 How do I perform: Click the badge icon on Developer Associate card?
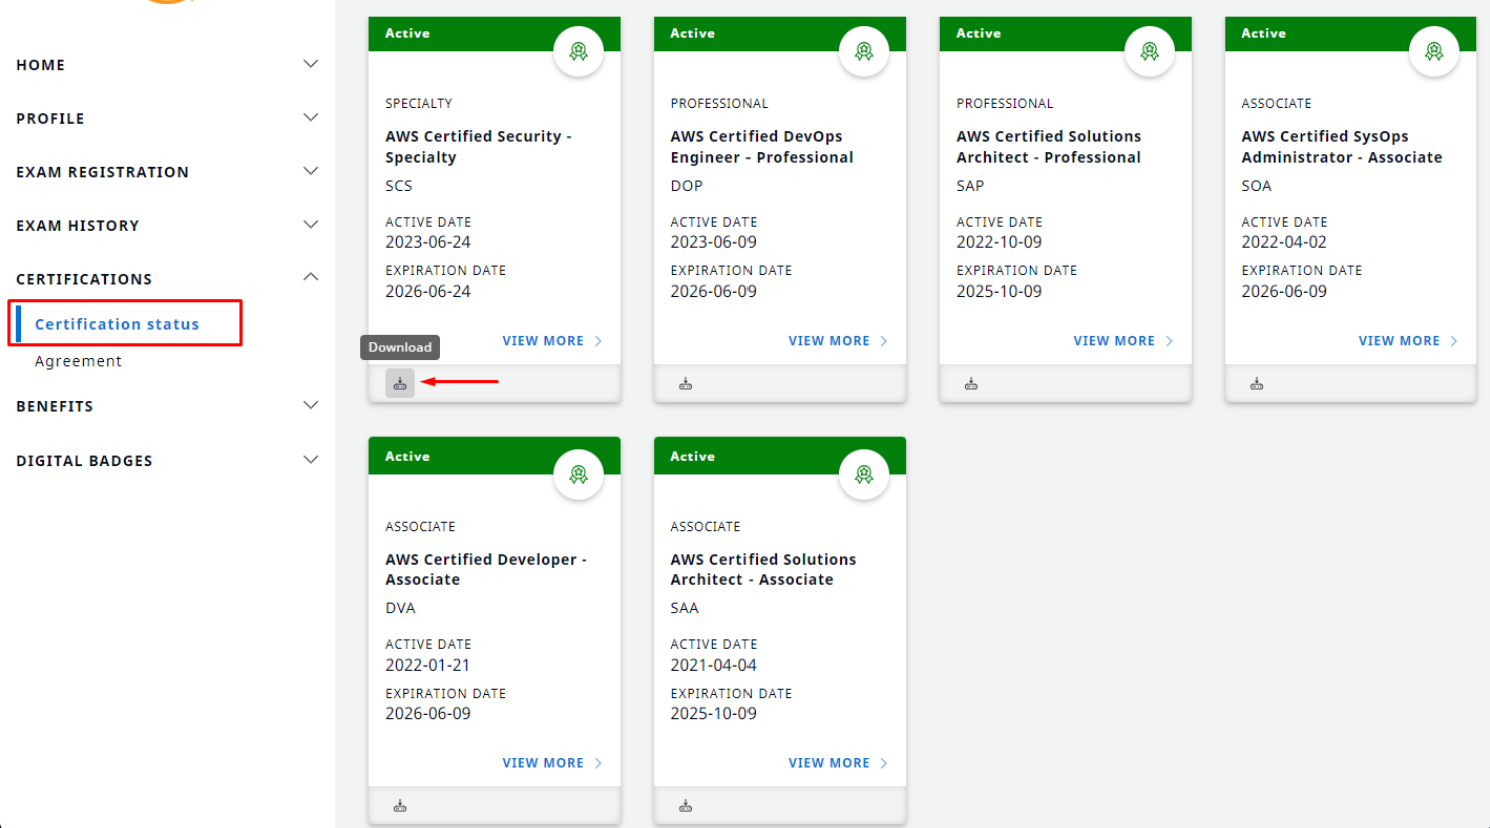click(x=579, y=474)
